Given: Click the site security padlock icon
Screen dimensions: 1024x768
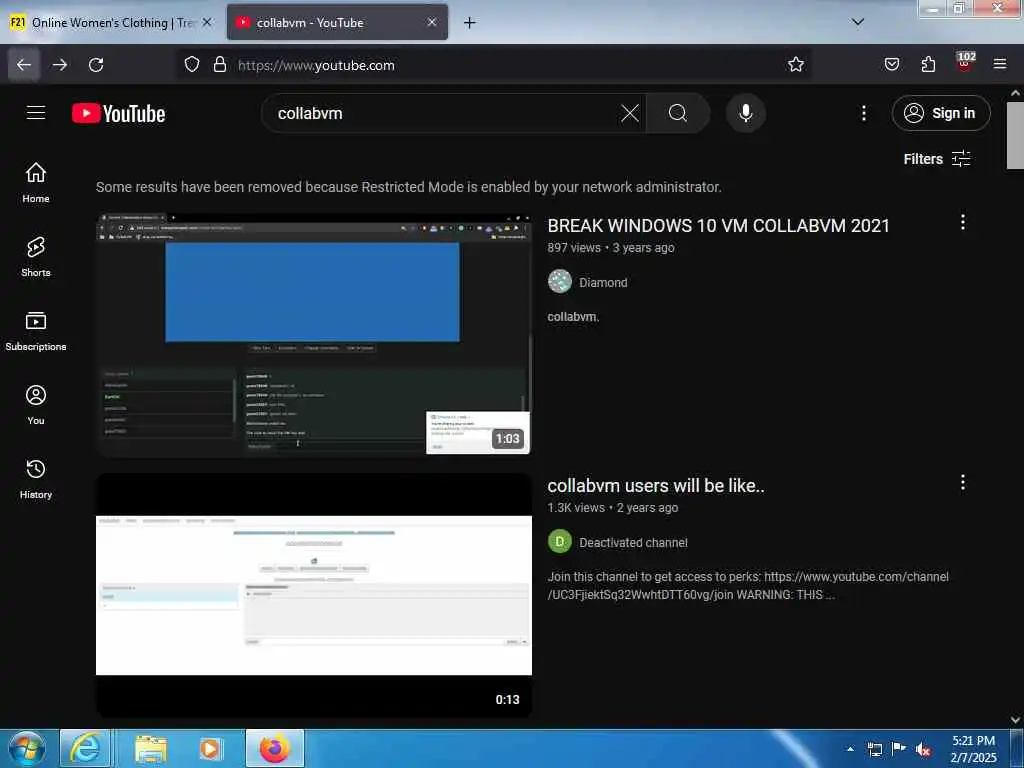Looking at the screenshot, I should (x=220, y=65).
